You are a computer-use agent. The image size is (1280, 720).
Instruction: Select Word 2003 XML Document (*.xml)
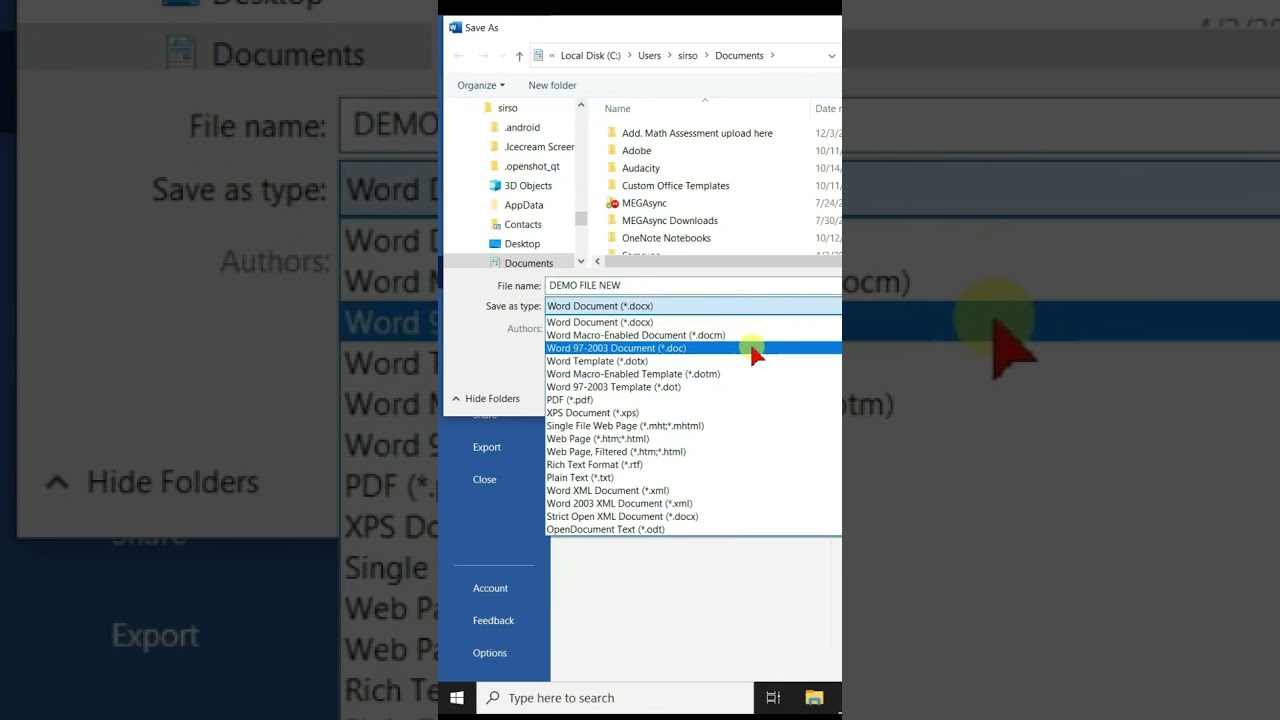coord(694,504)
